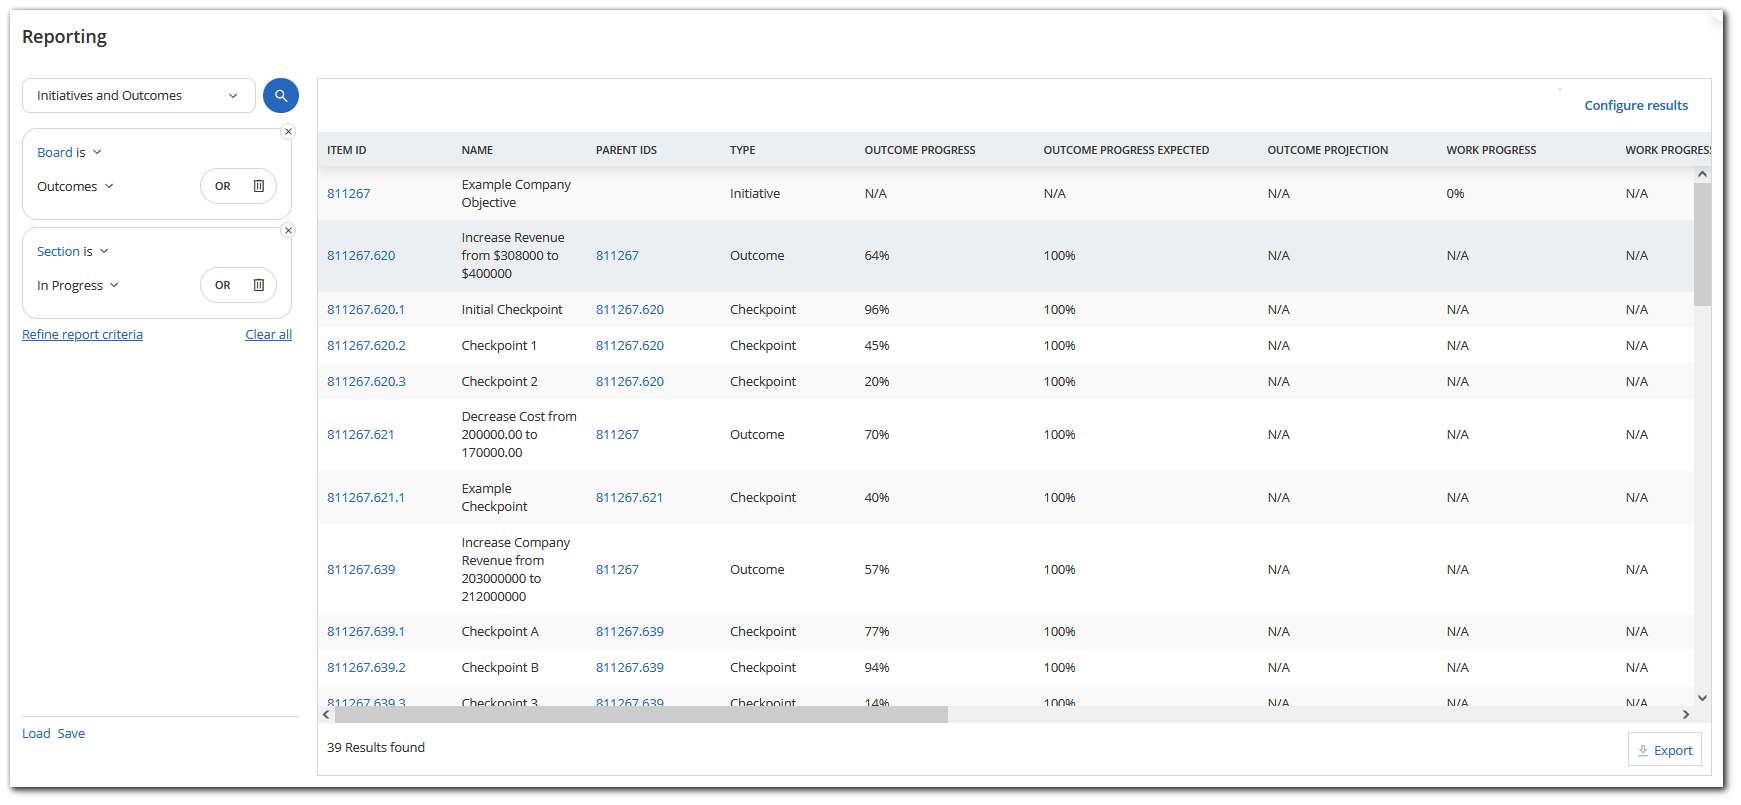Click the horizontal scrollbar thumb

coord(641,715)
